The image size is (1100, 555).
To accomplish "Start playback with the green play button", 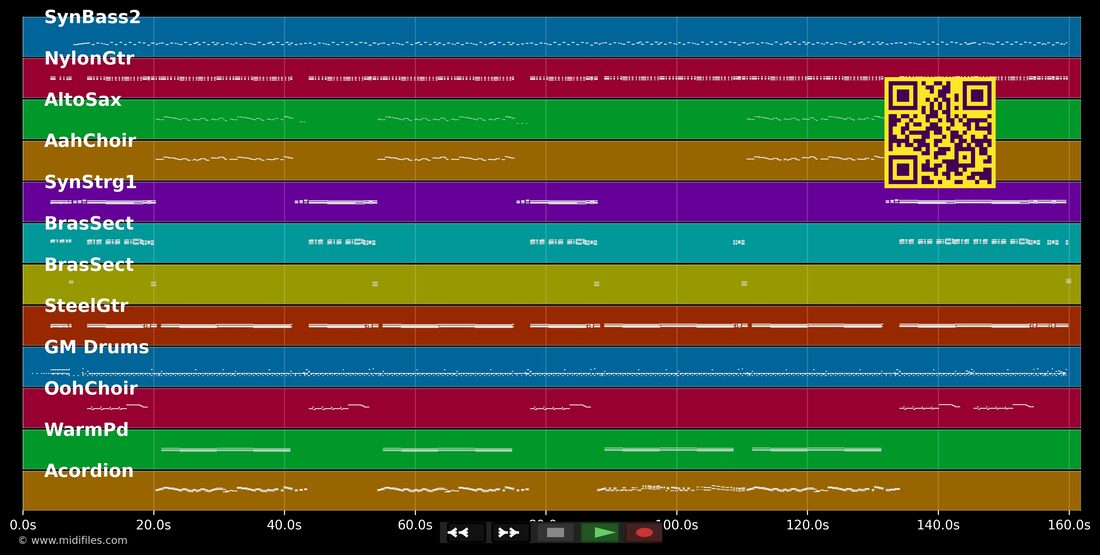I will (x=601, y=533).
